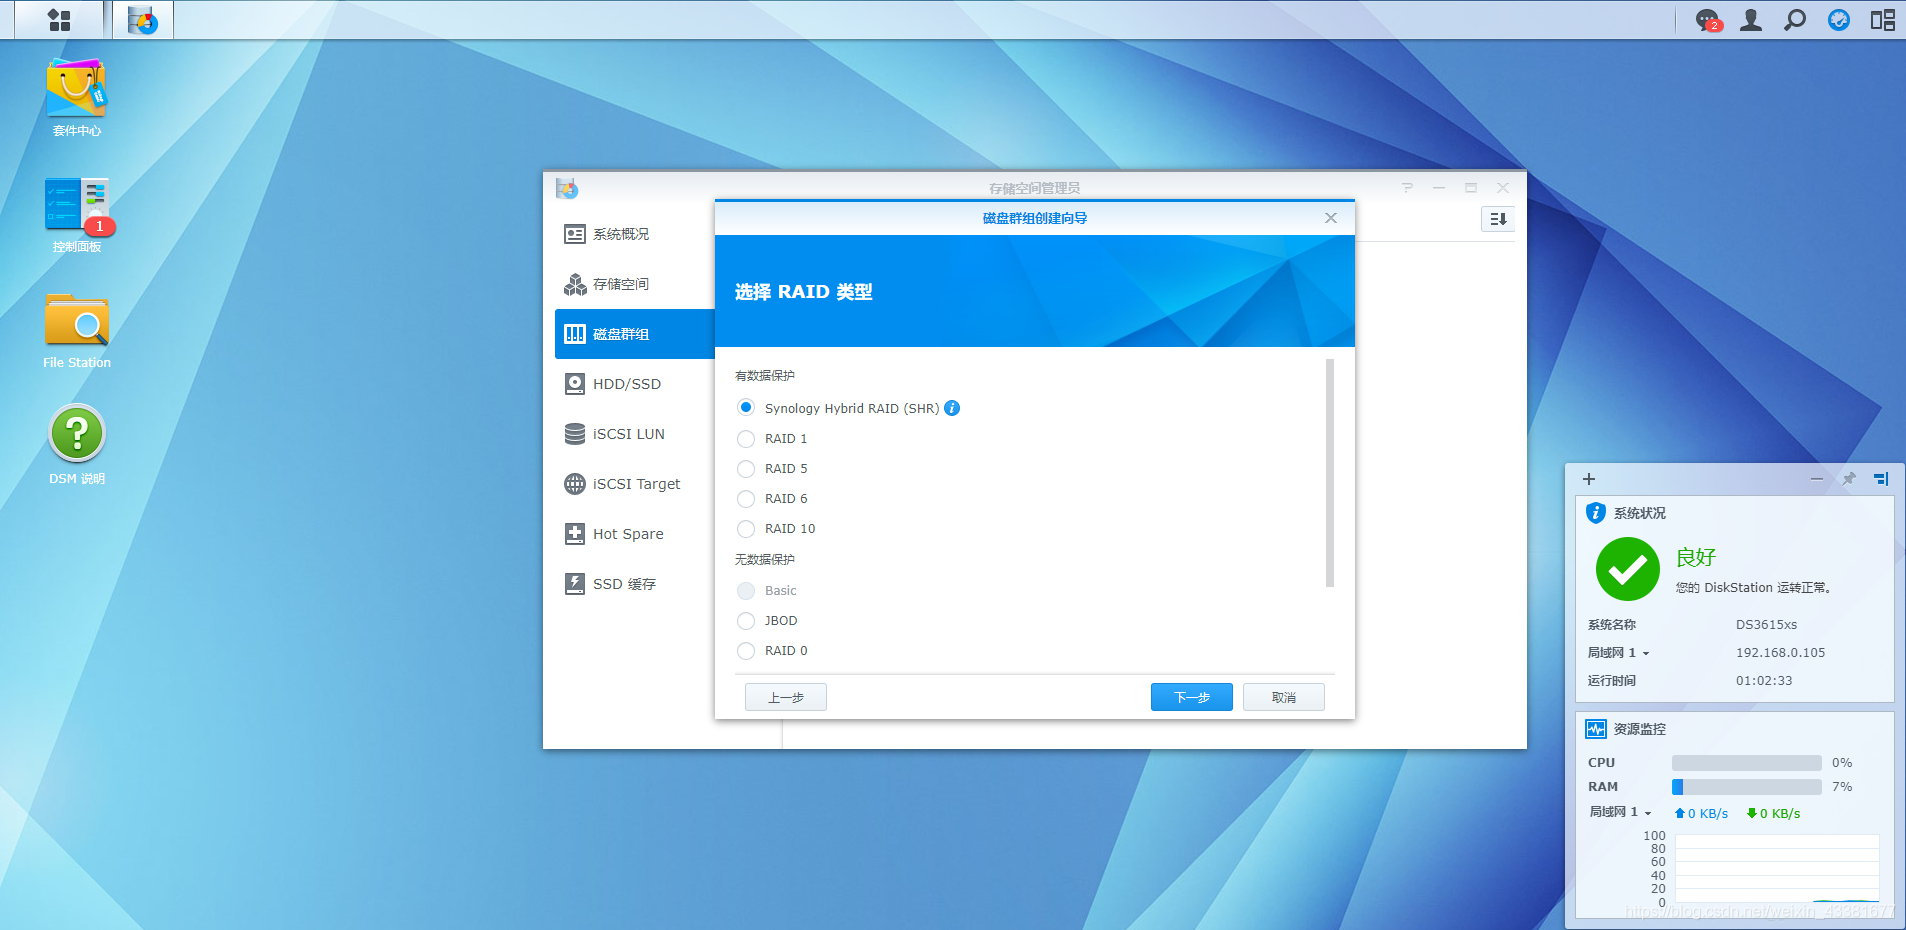Open the DSM main menu icon
This screenshot has width=1906, height=930.
pos(59,20)
